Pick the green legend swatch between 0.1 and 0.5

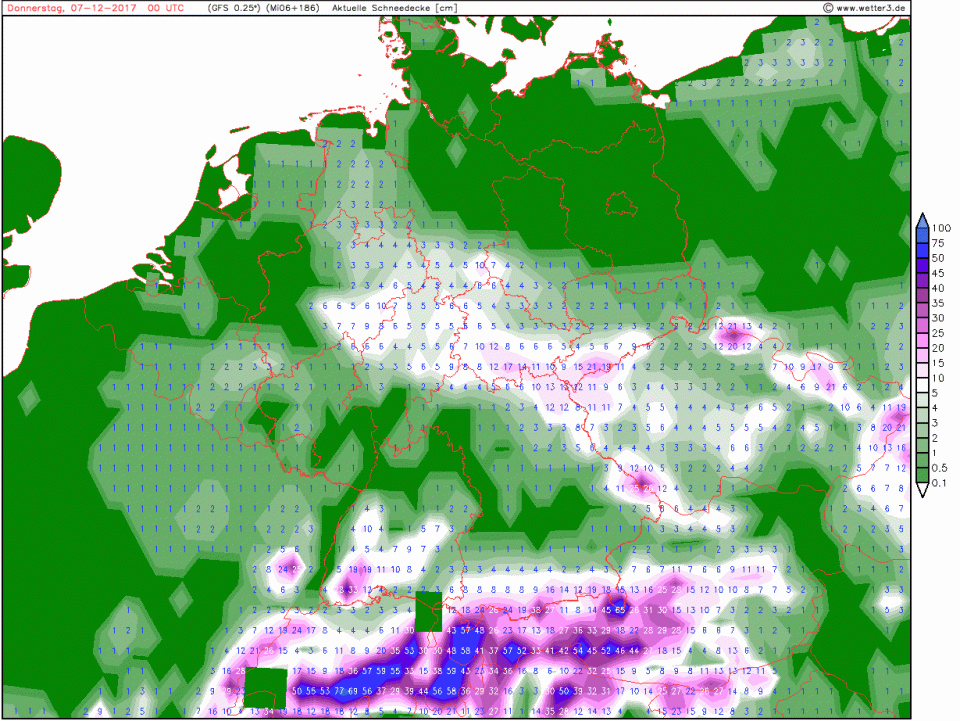[922, 475]
